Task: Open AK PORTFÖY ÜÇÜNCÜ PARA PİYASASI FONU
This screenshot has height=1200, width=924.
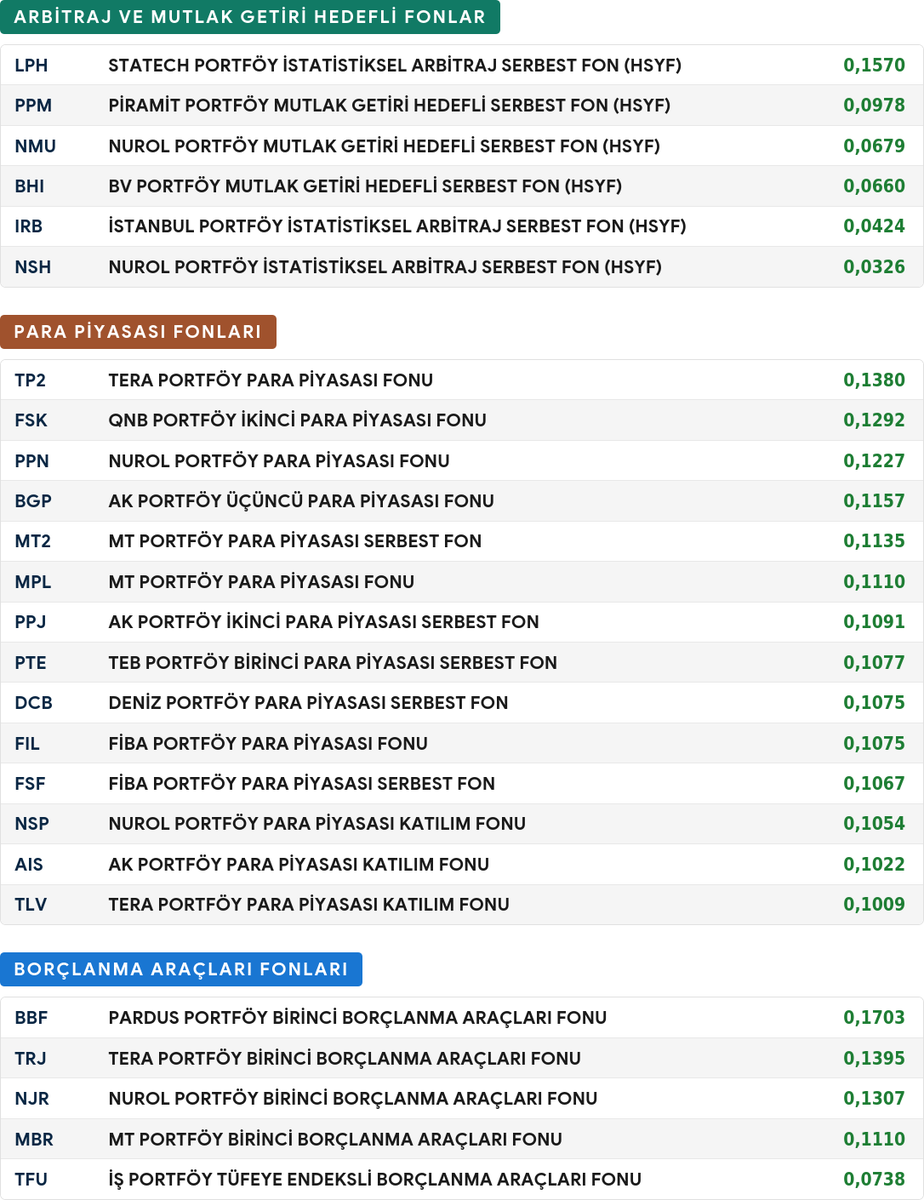Action: pyautogui.click(x=301, y=501)
